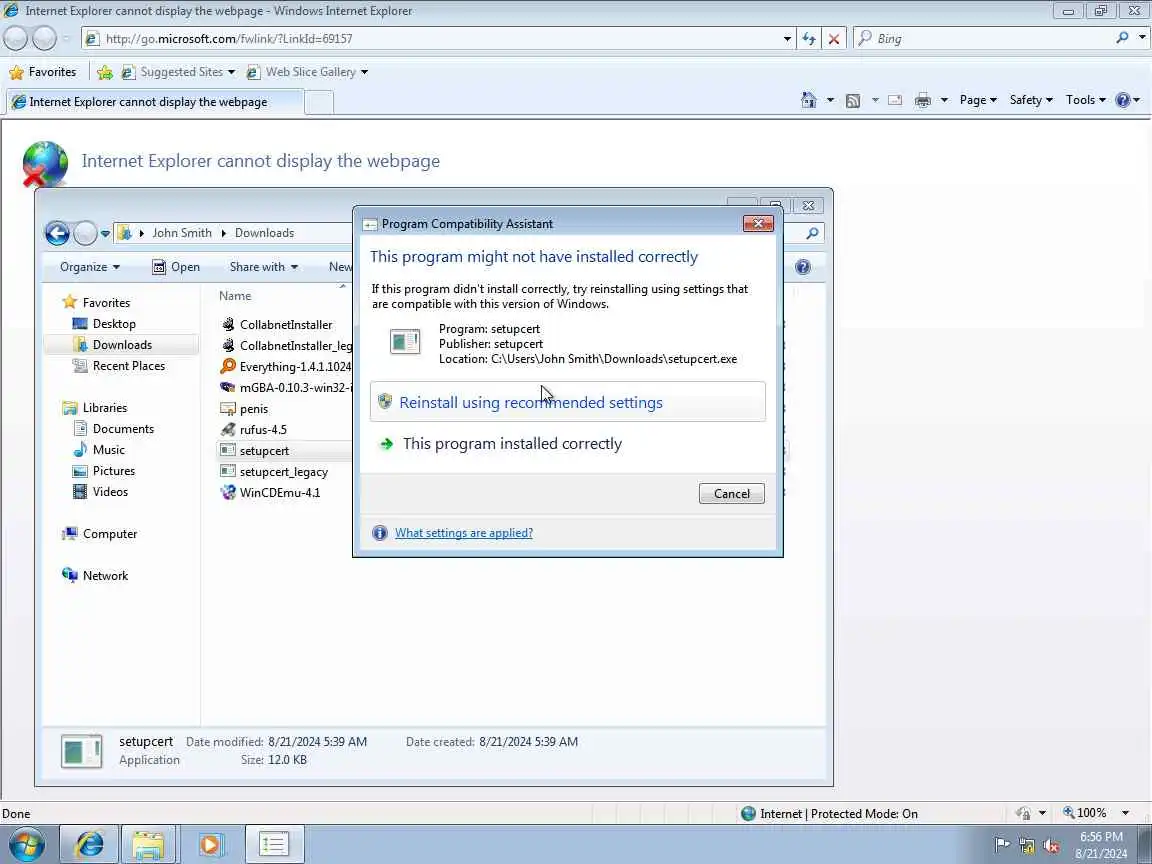Viewport: 1152px width, 864px height.
Task: Select Favorites in navigation pane
Action: pyautogui.click(x=106, y=303)
